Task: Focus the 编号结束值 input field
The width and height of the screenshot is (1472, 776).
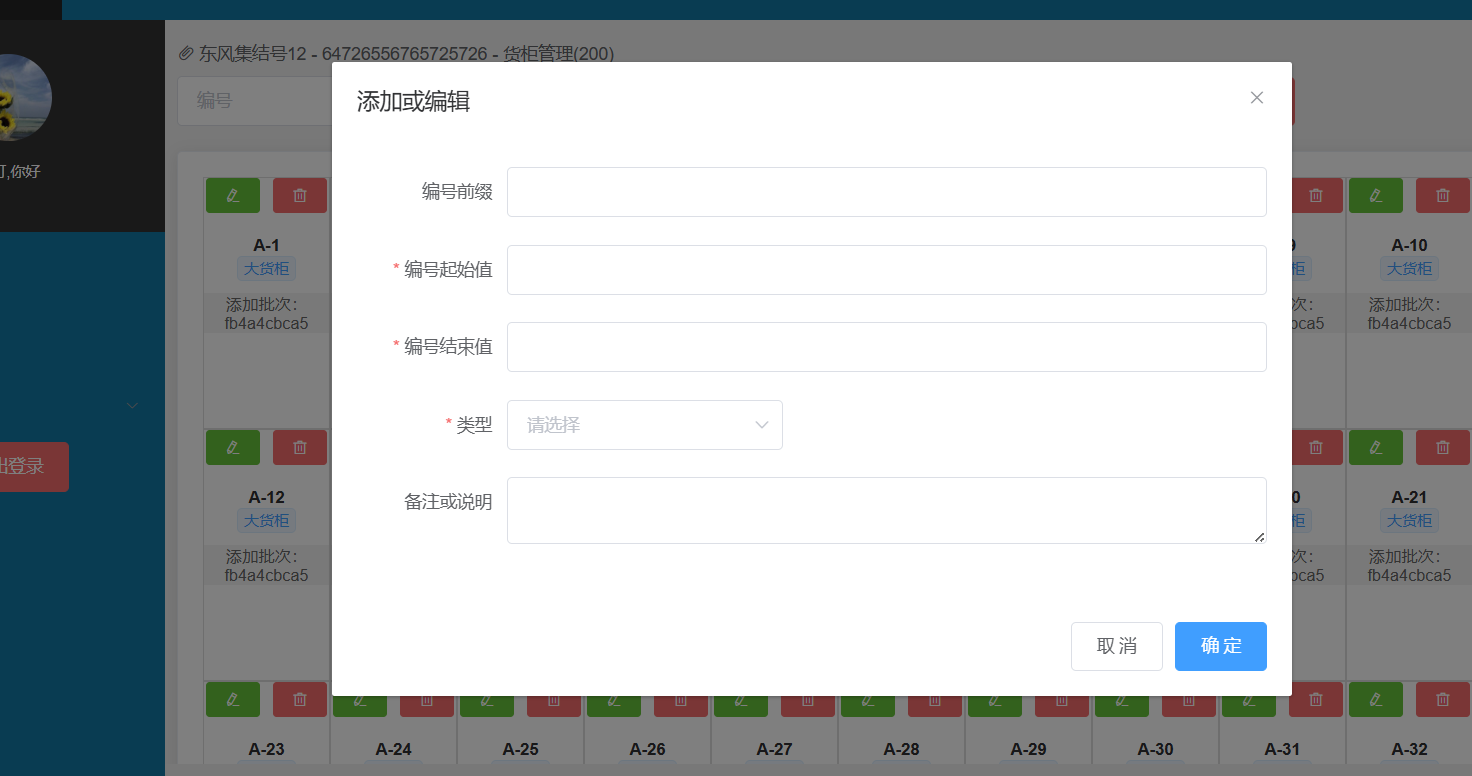Action: point(887,347)
